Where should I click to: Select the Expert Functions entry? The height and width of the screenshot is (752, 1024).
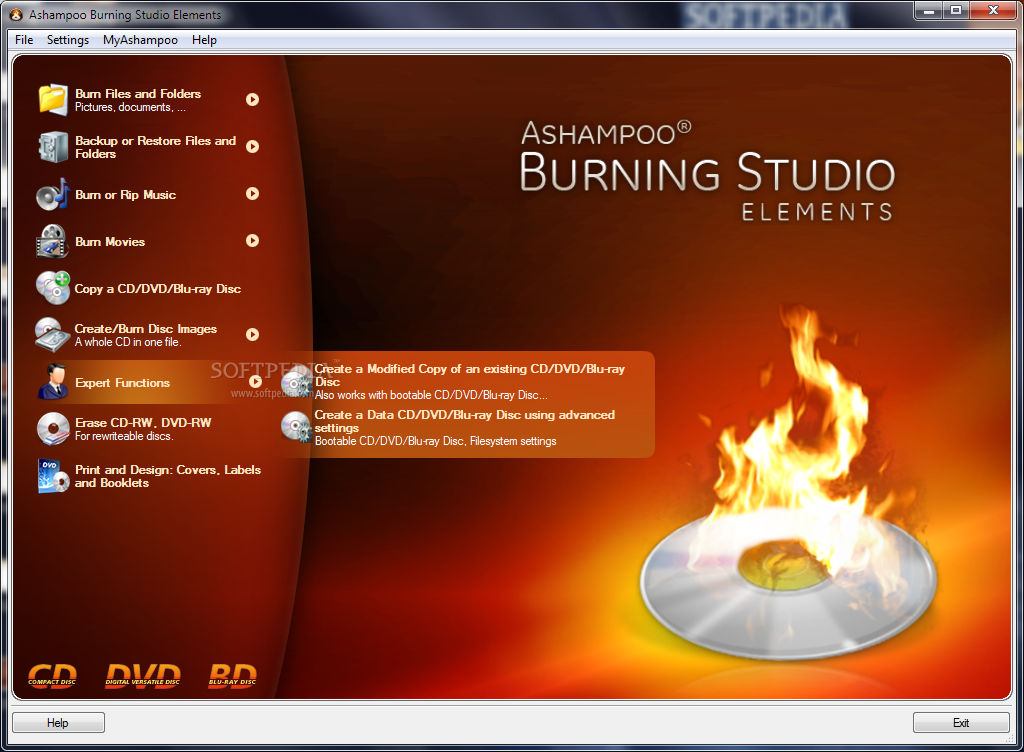(x=122, y=383)
